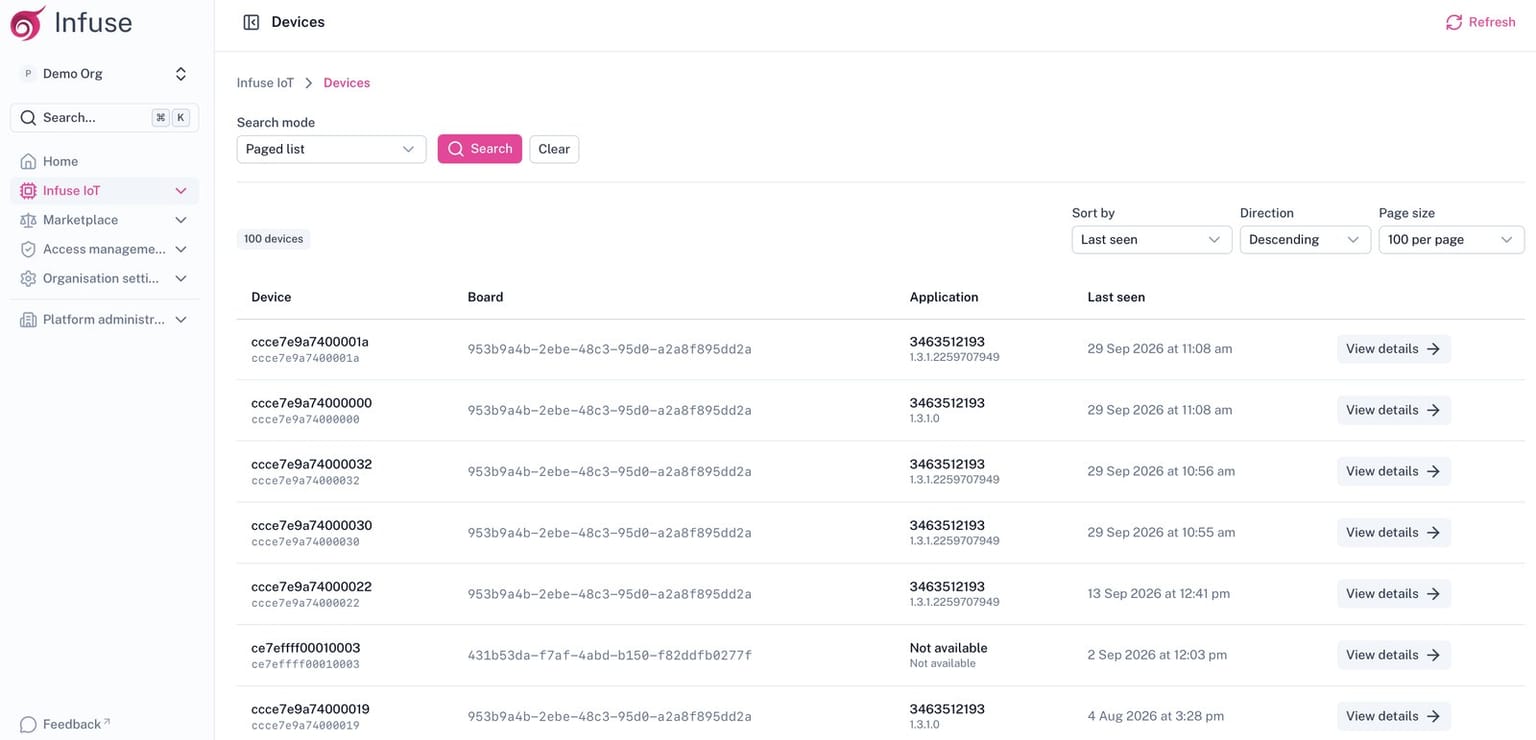The width and height of the screenshot is (1536, 740).
Task: Click the Organisation settings gear icon
Action: (x=28, y=278)
